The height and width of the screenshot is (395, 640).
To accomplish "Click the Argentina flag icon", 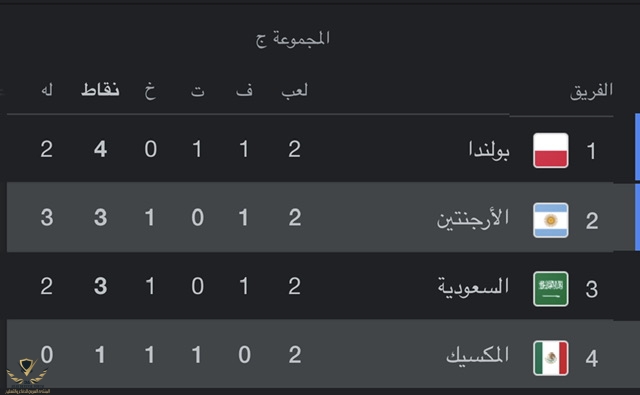I will pyautogui.click(x=551, y=220).
